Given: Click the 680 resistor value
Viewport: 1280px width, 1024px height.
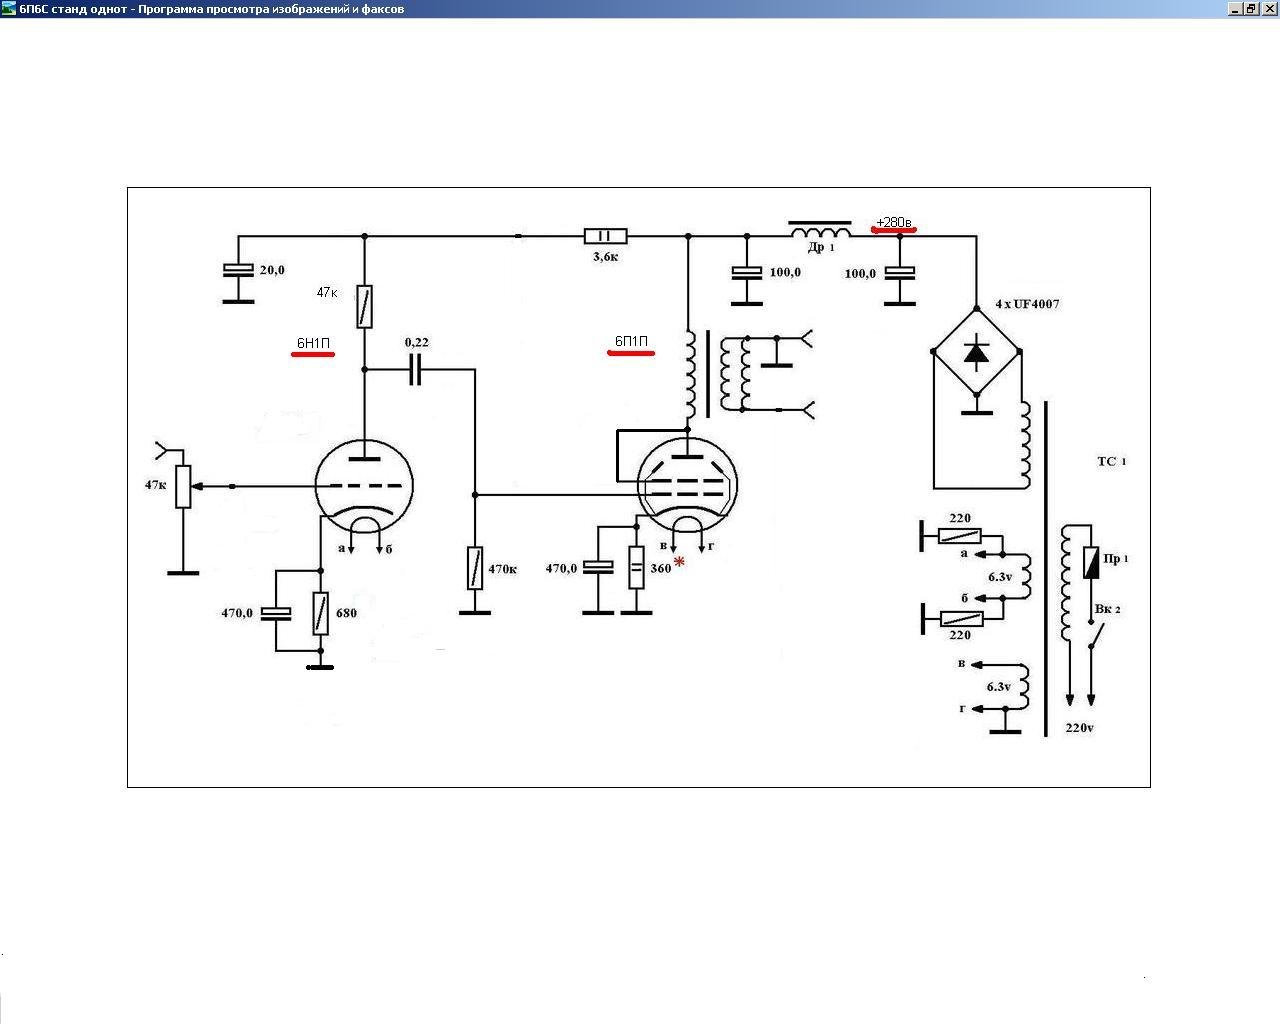Looking at the screenshot, I should pyautogui.click(x=346, y=613).
